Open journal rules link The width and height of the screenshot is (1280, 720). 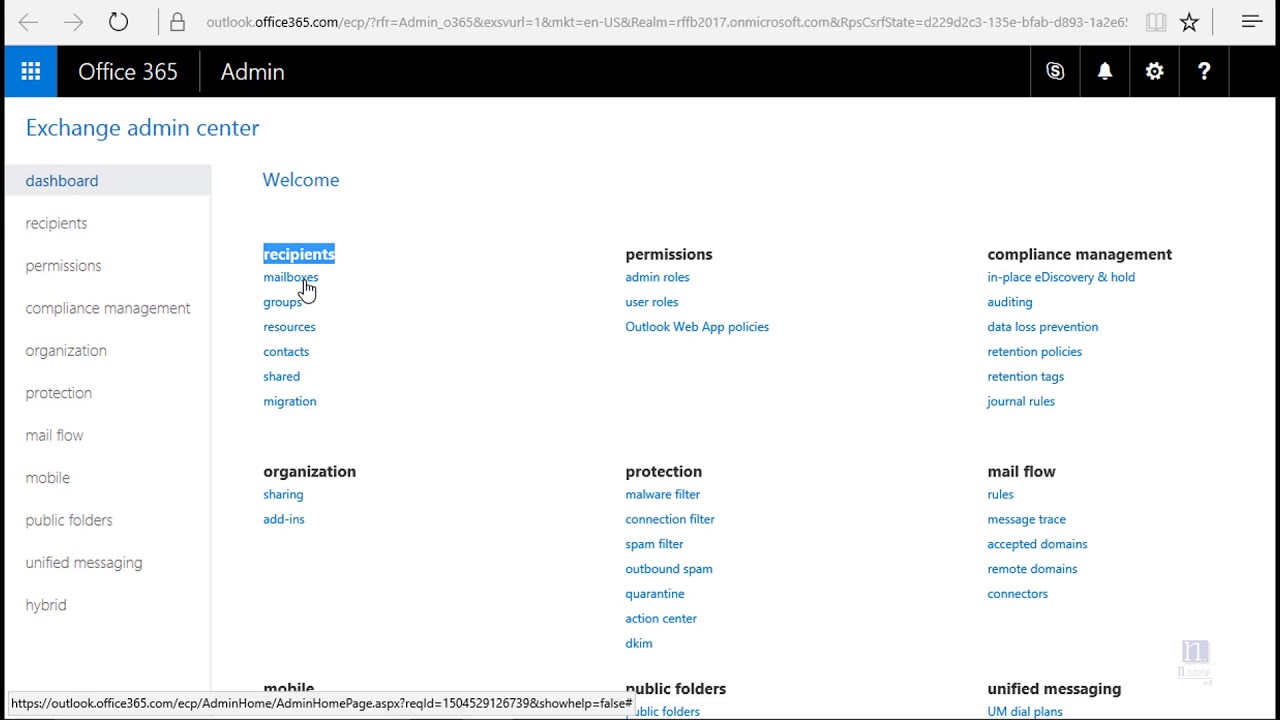click(1021, 401)
